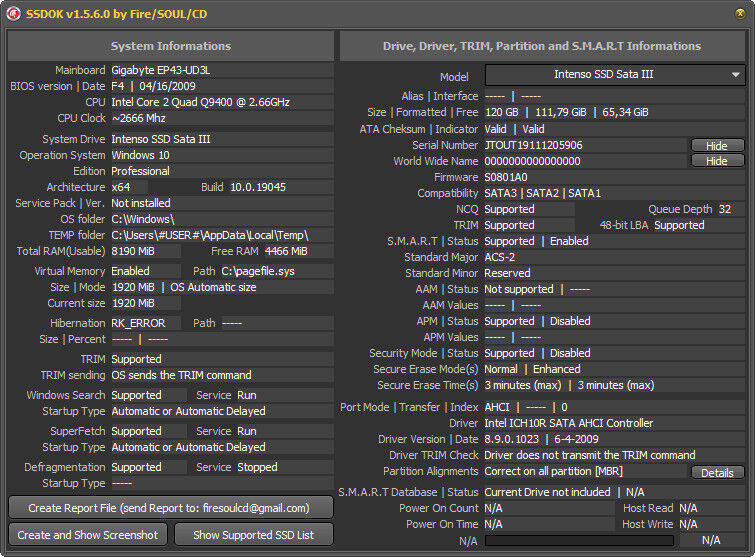Screen dimensions: 755x557
Task: Close the SSDOK window with the yellow X
Action: point(740,13)
